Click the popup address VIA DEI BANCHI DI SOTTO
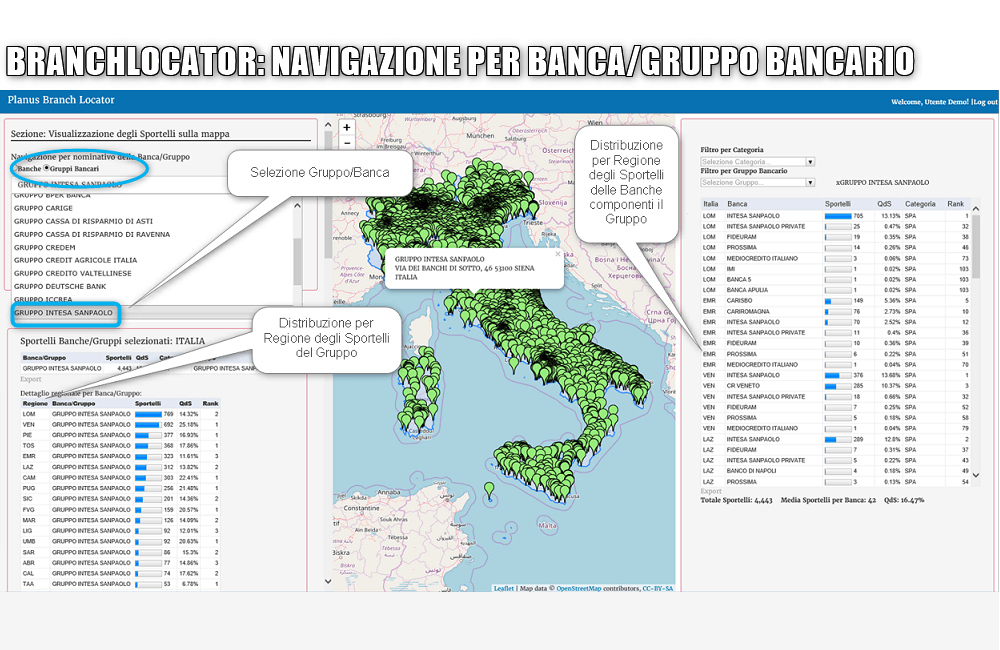The width and height of the screenshot is (1000, 650). click(464, 269)
